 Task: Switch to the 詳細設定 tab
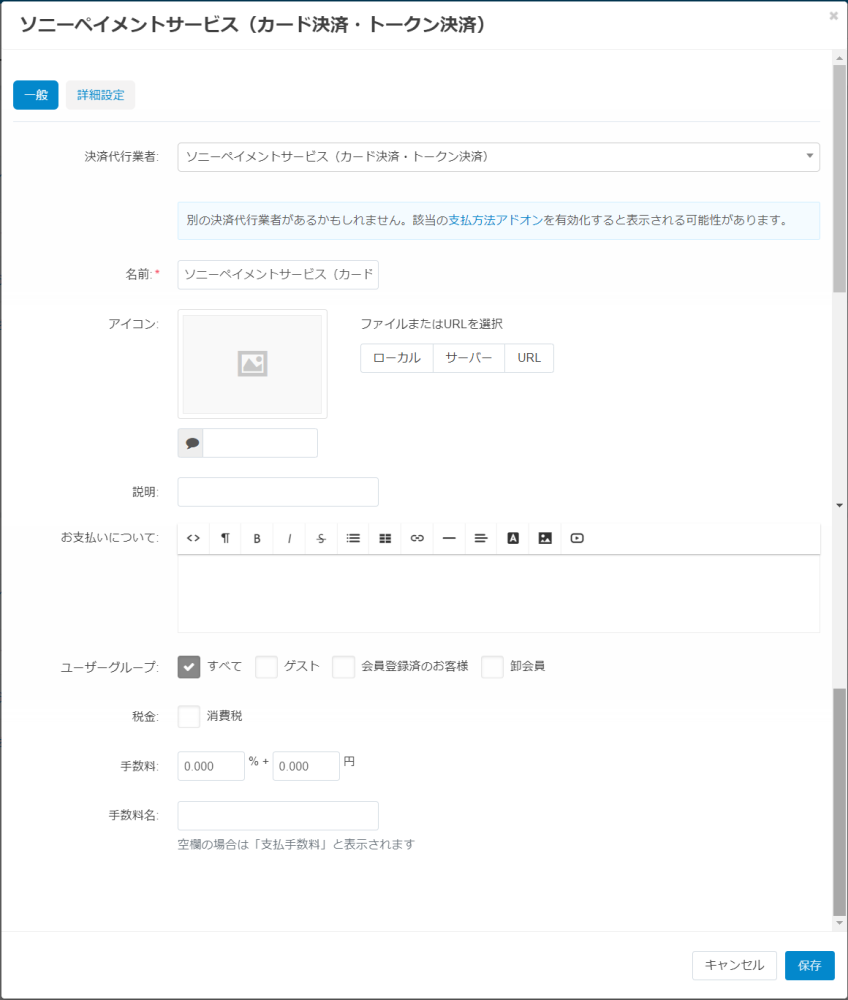pyautogui.click(x=101, y=95)
